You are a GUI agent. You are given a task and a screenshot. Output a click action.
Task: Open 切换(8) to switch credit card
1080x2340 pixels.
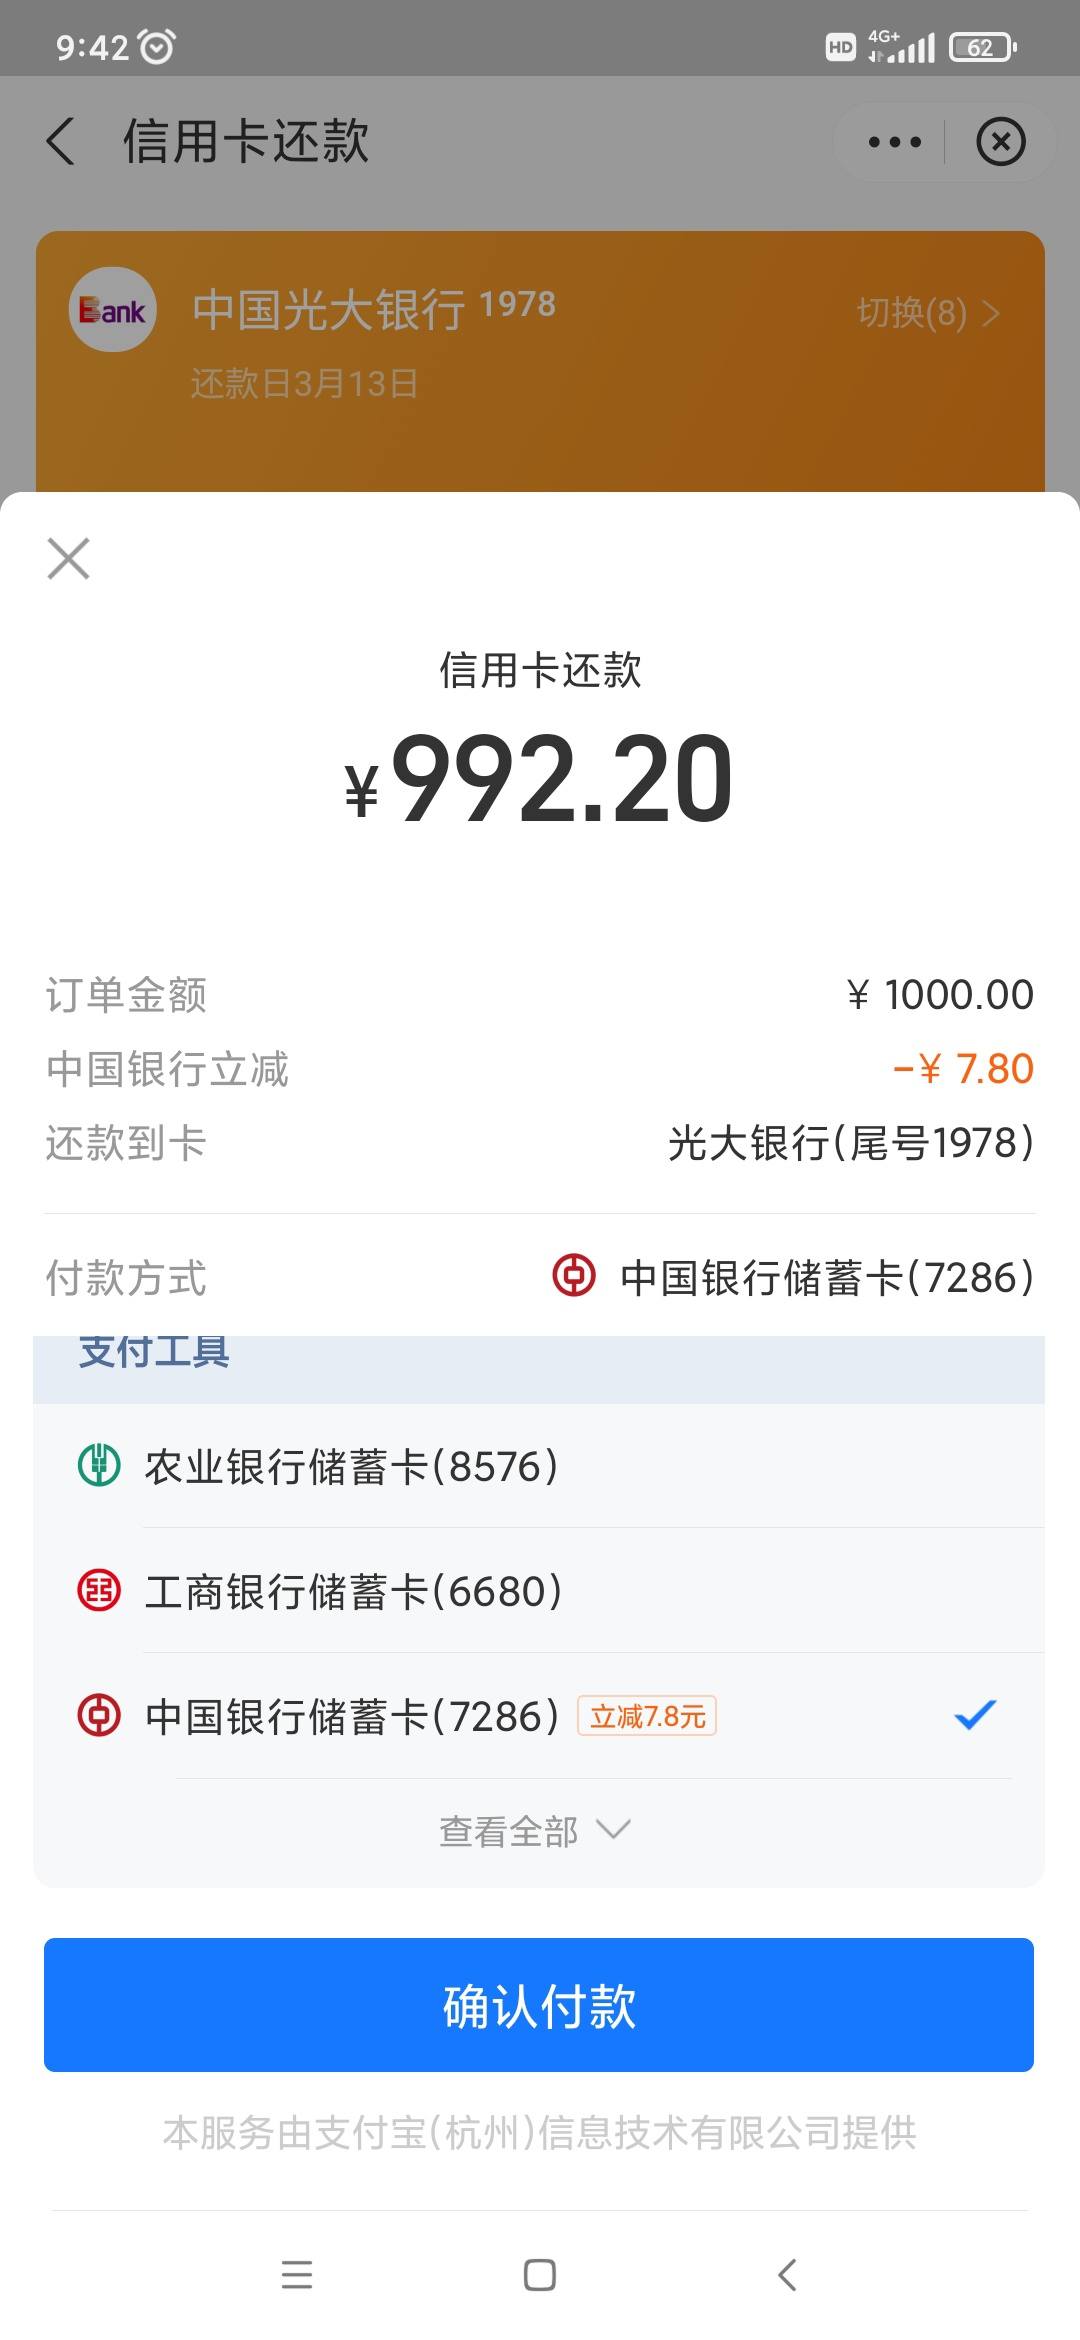[x=929, y=313]
